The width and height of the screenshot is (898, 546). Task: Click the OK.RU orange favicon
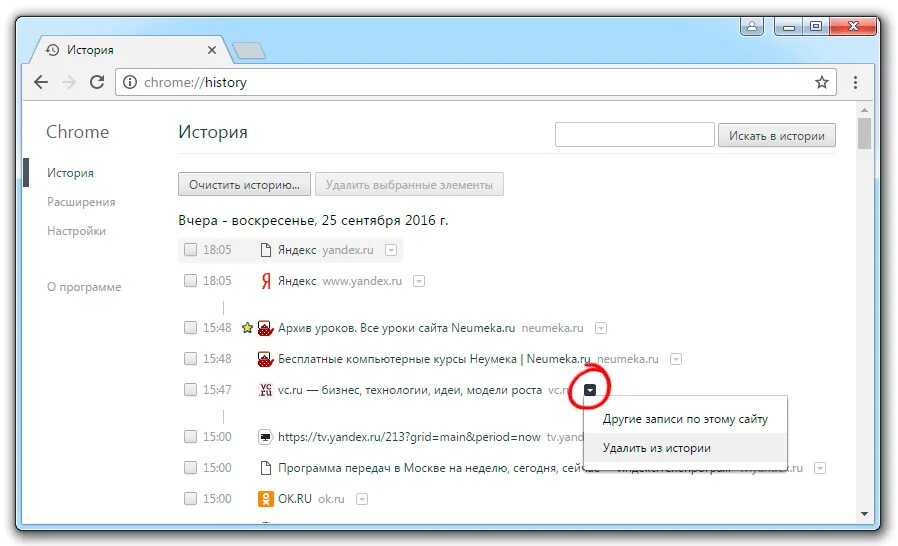tap(265, 498)
